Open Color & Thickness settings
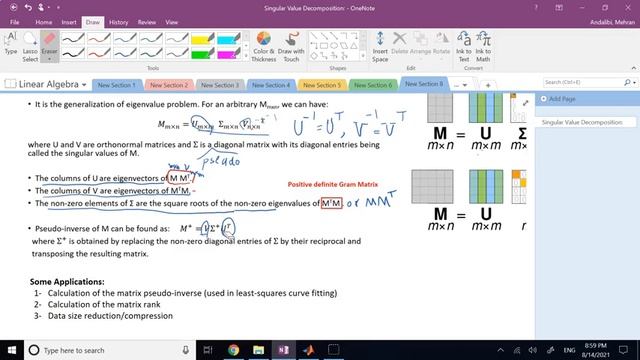 [264, 47]
